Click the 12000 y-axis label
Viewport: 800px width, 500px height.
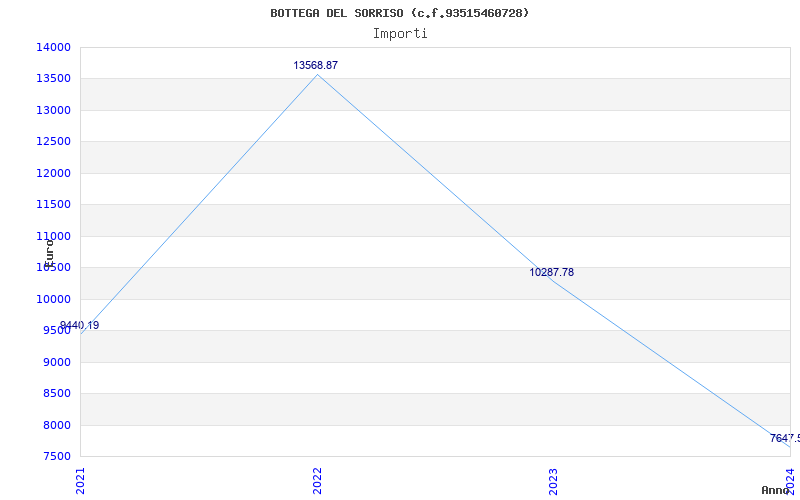(53, 173)
